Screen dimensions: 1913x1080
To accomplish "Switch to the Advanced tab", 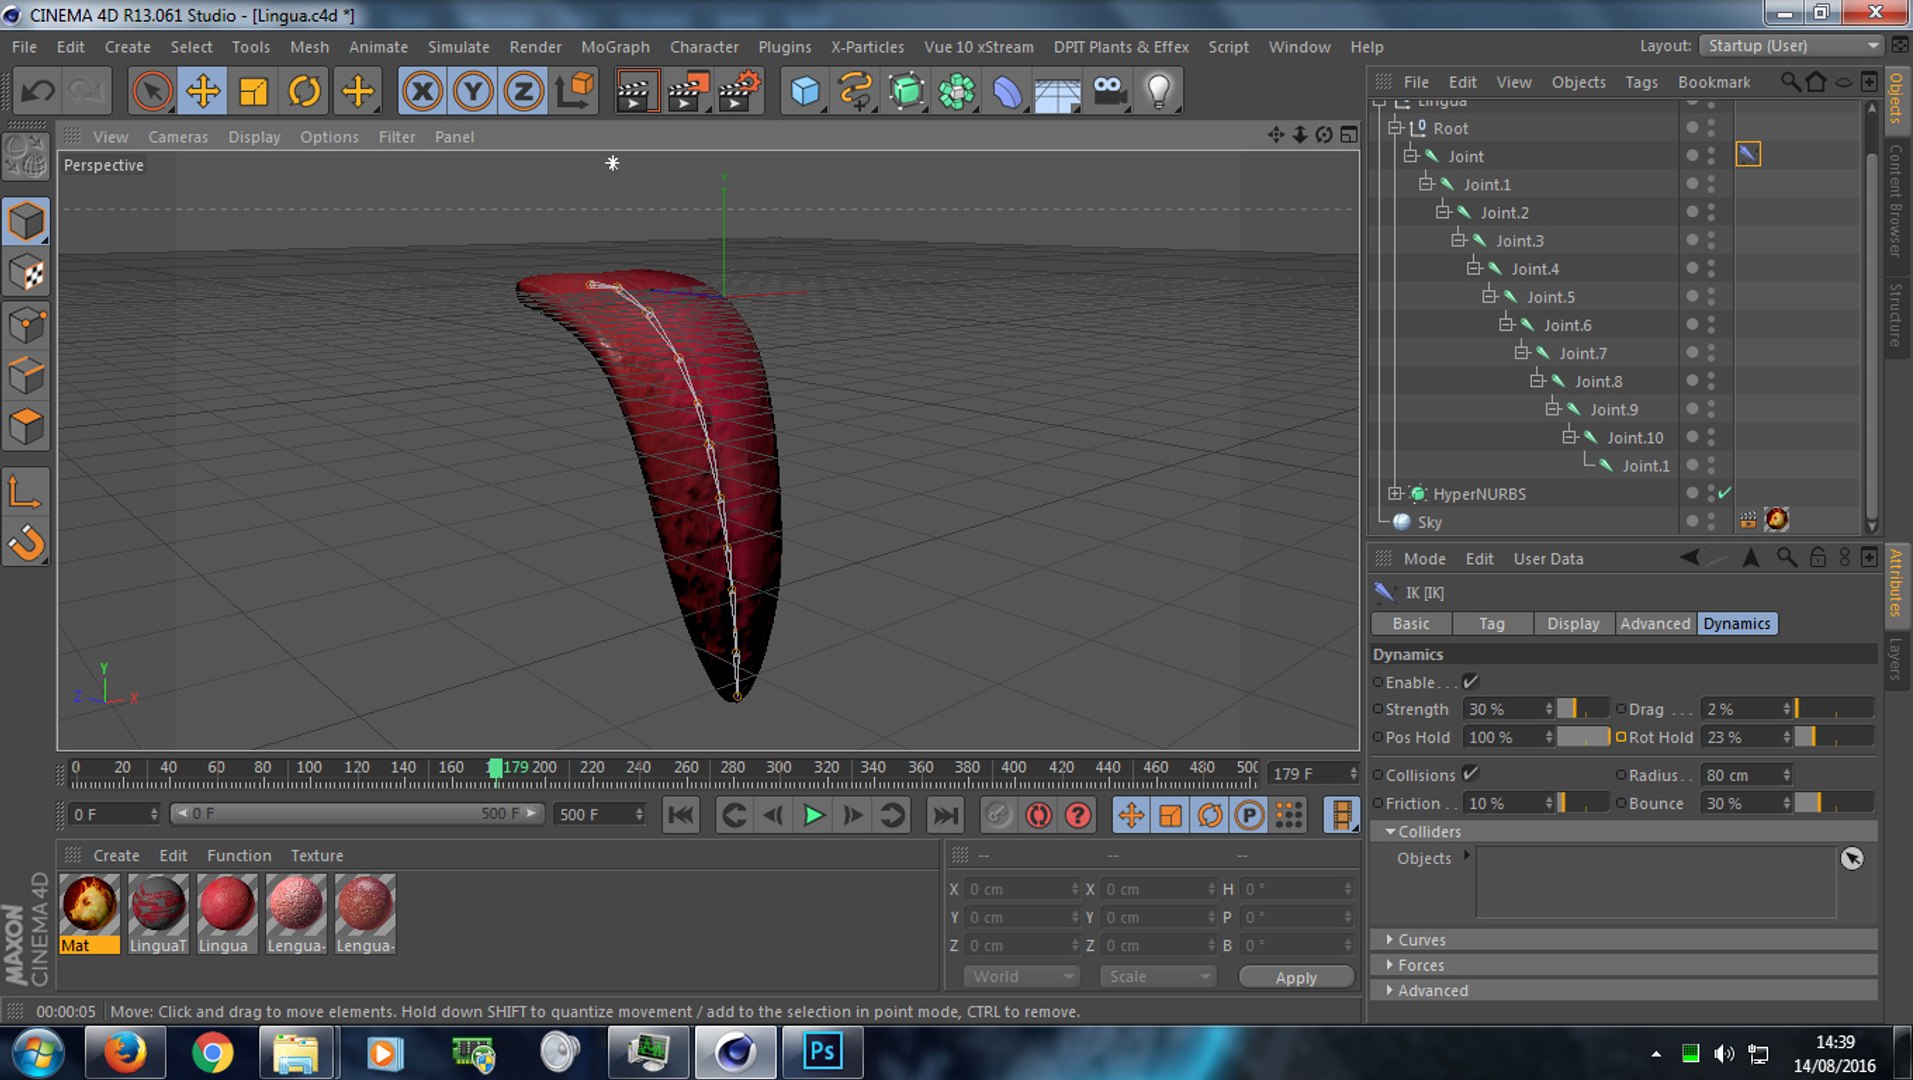I will [x=1655, y=624].
